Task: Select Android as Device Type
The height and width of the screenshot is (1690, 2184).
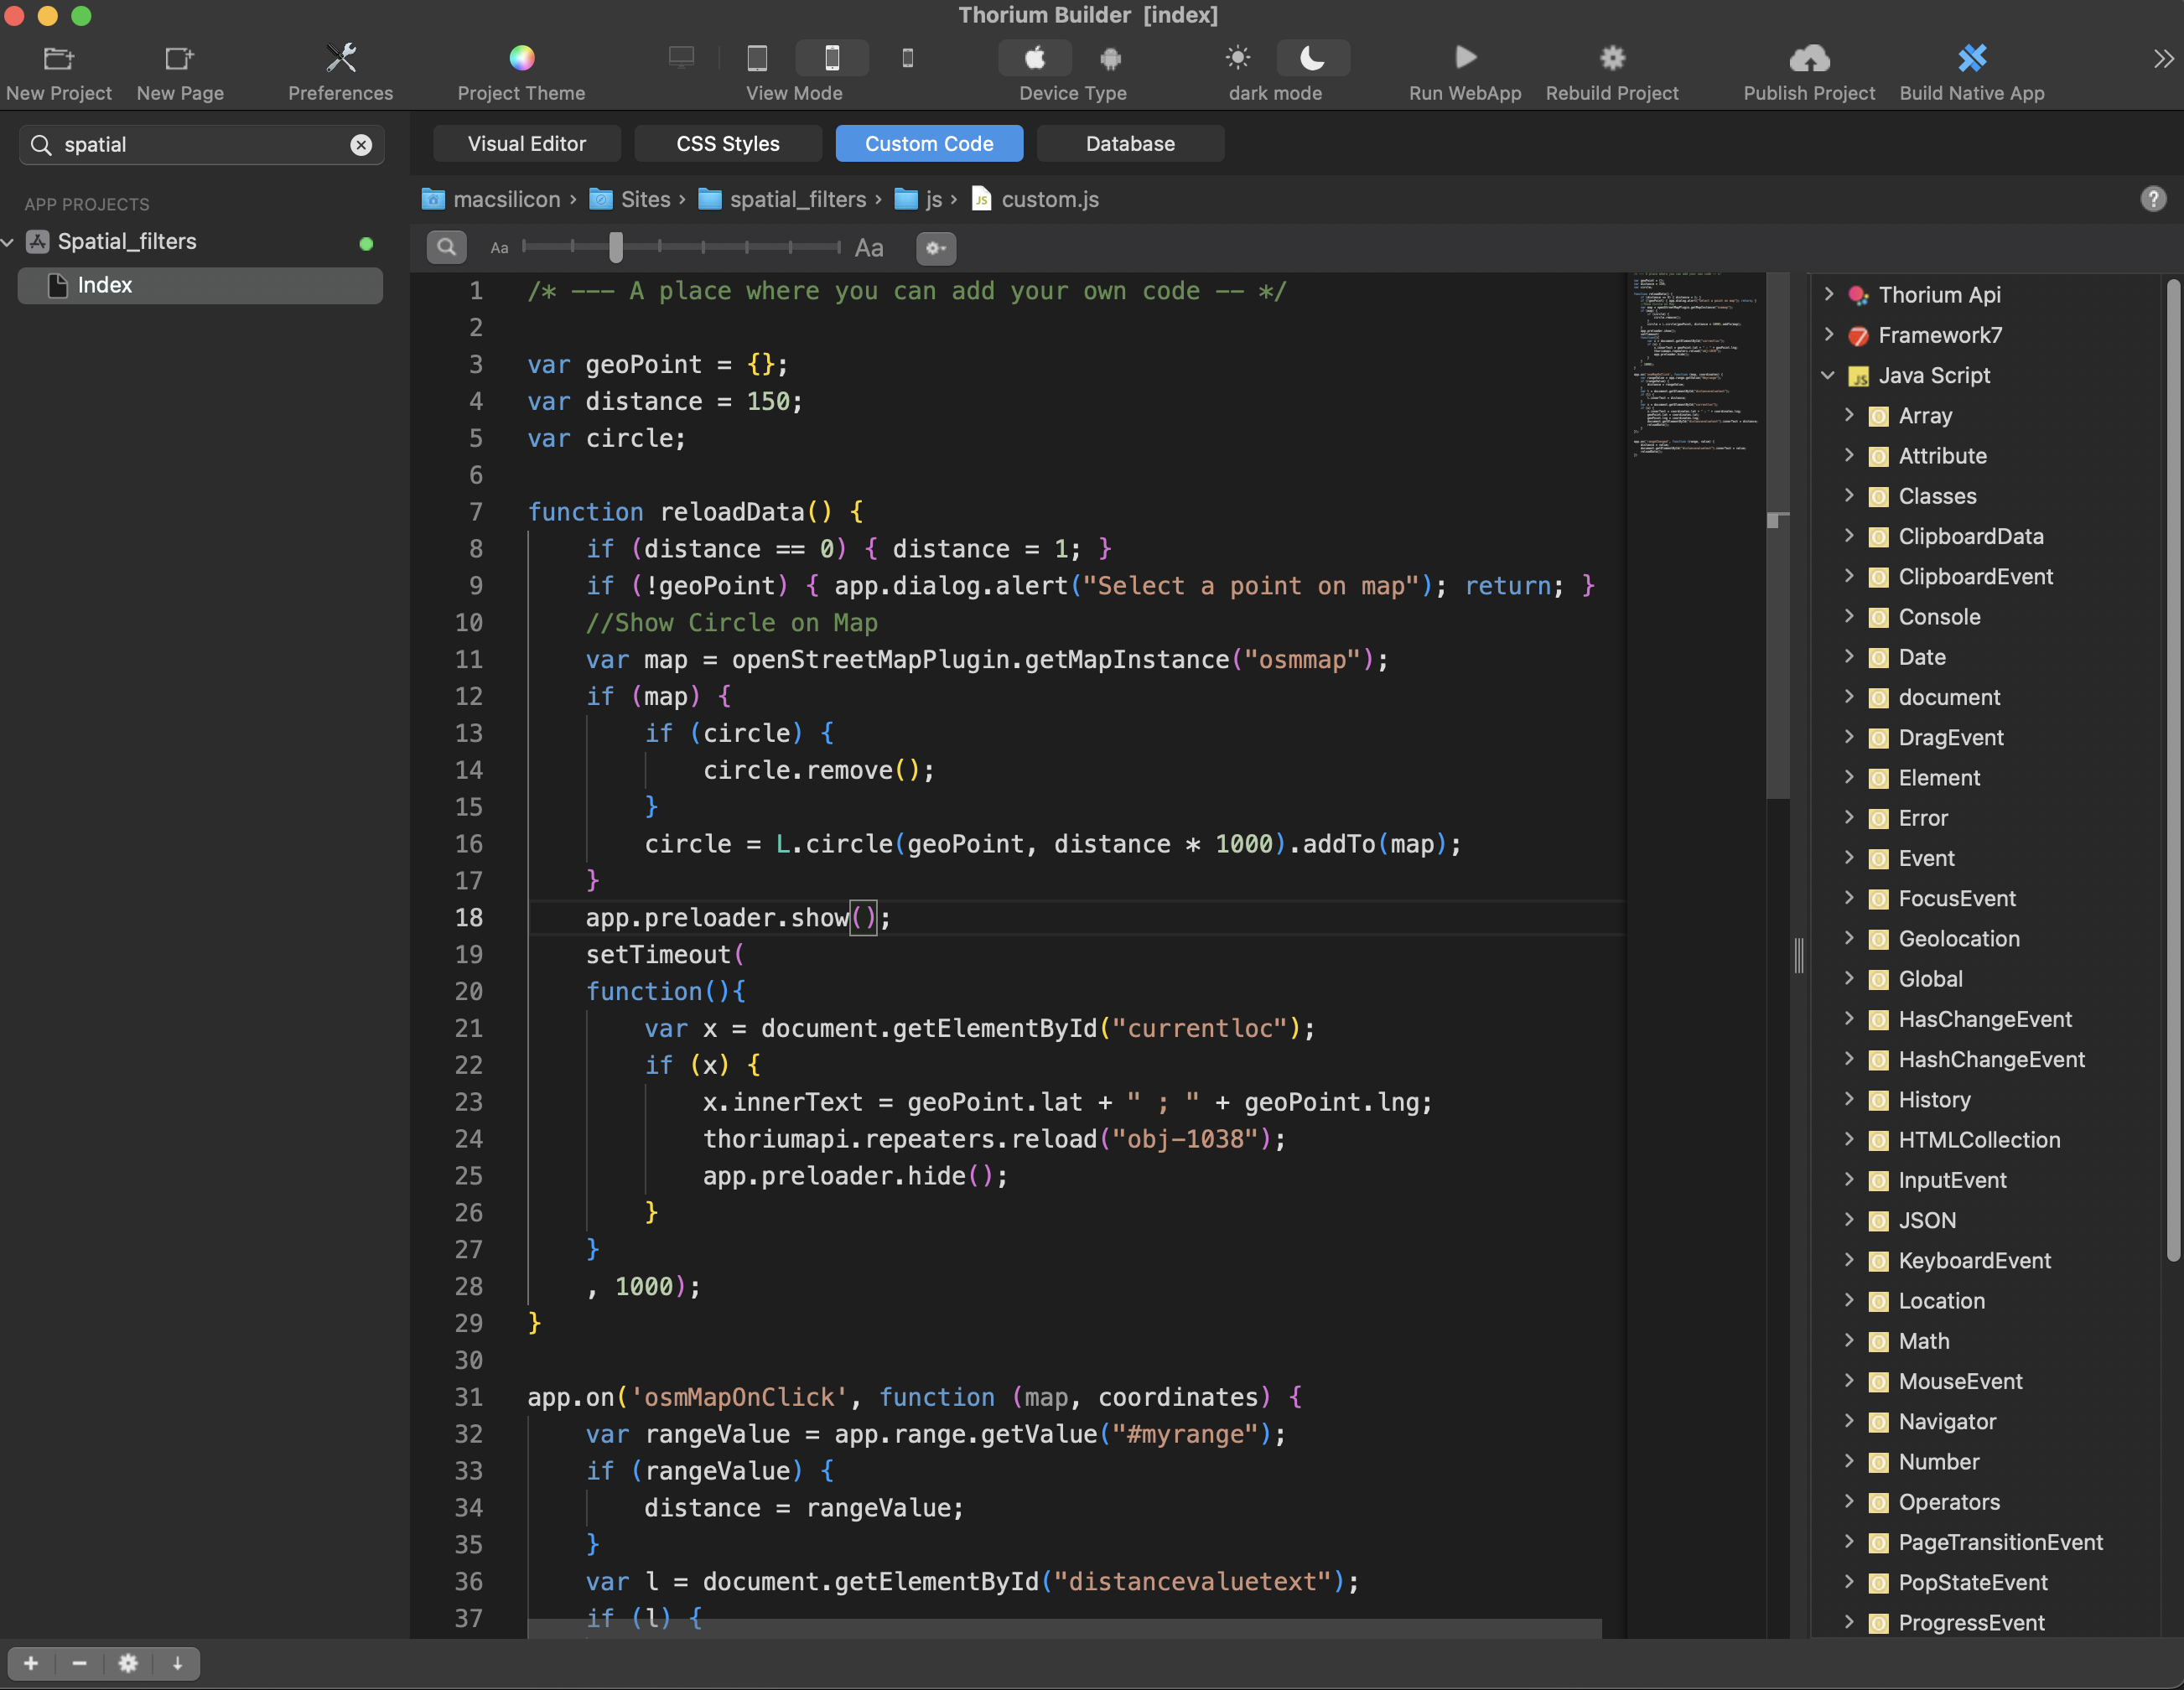Action: (1110, 58)
